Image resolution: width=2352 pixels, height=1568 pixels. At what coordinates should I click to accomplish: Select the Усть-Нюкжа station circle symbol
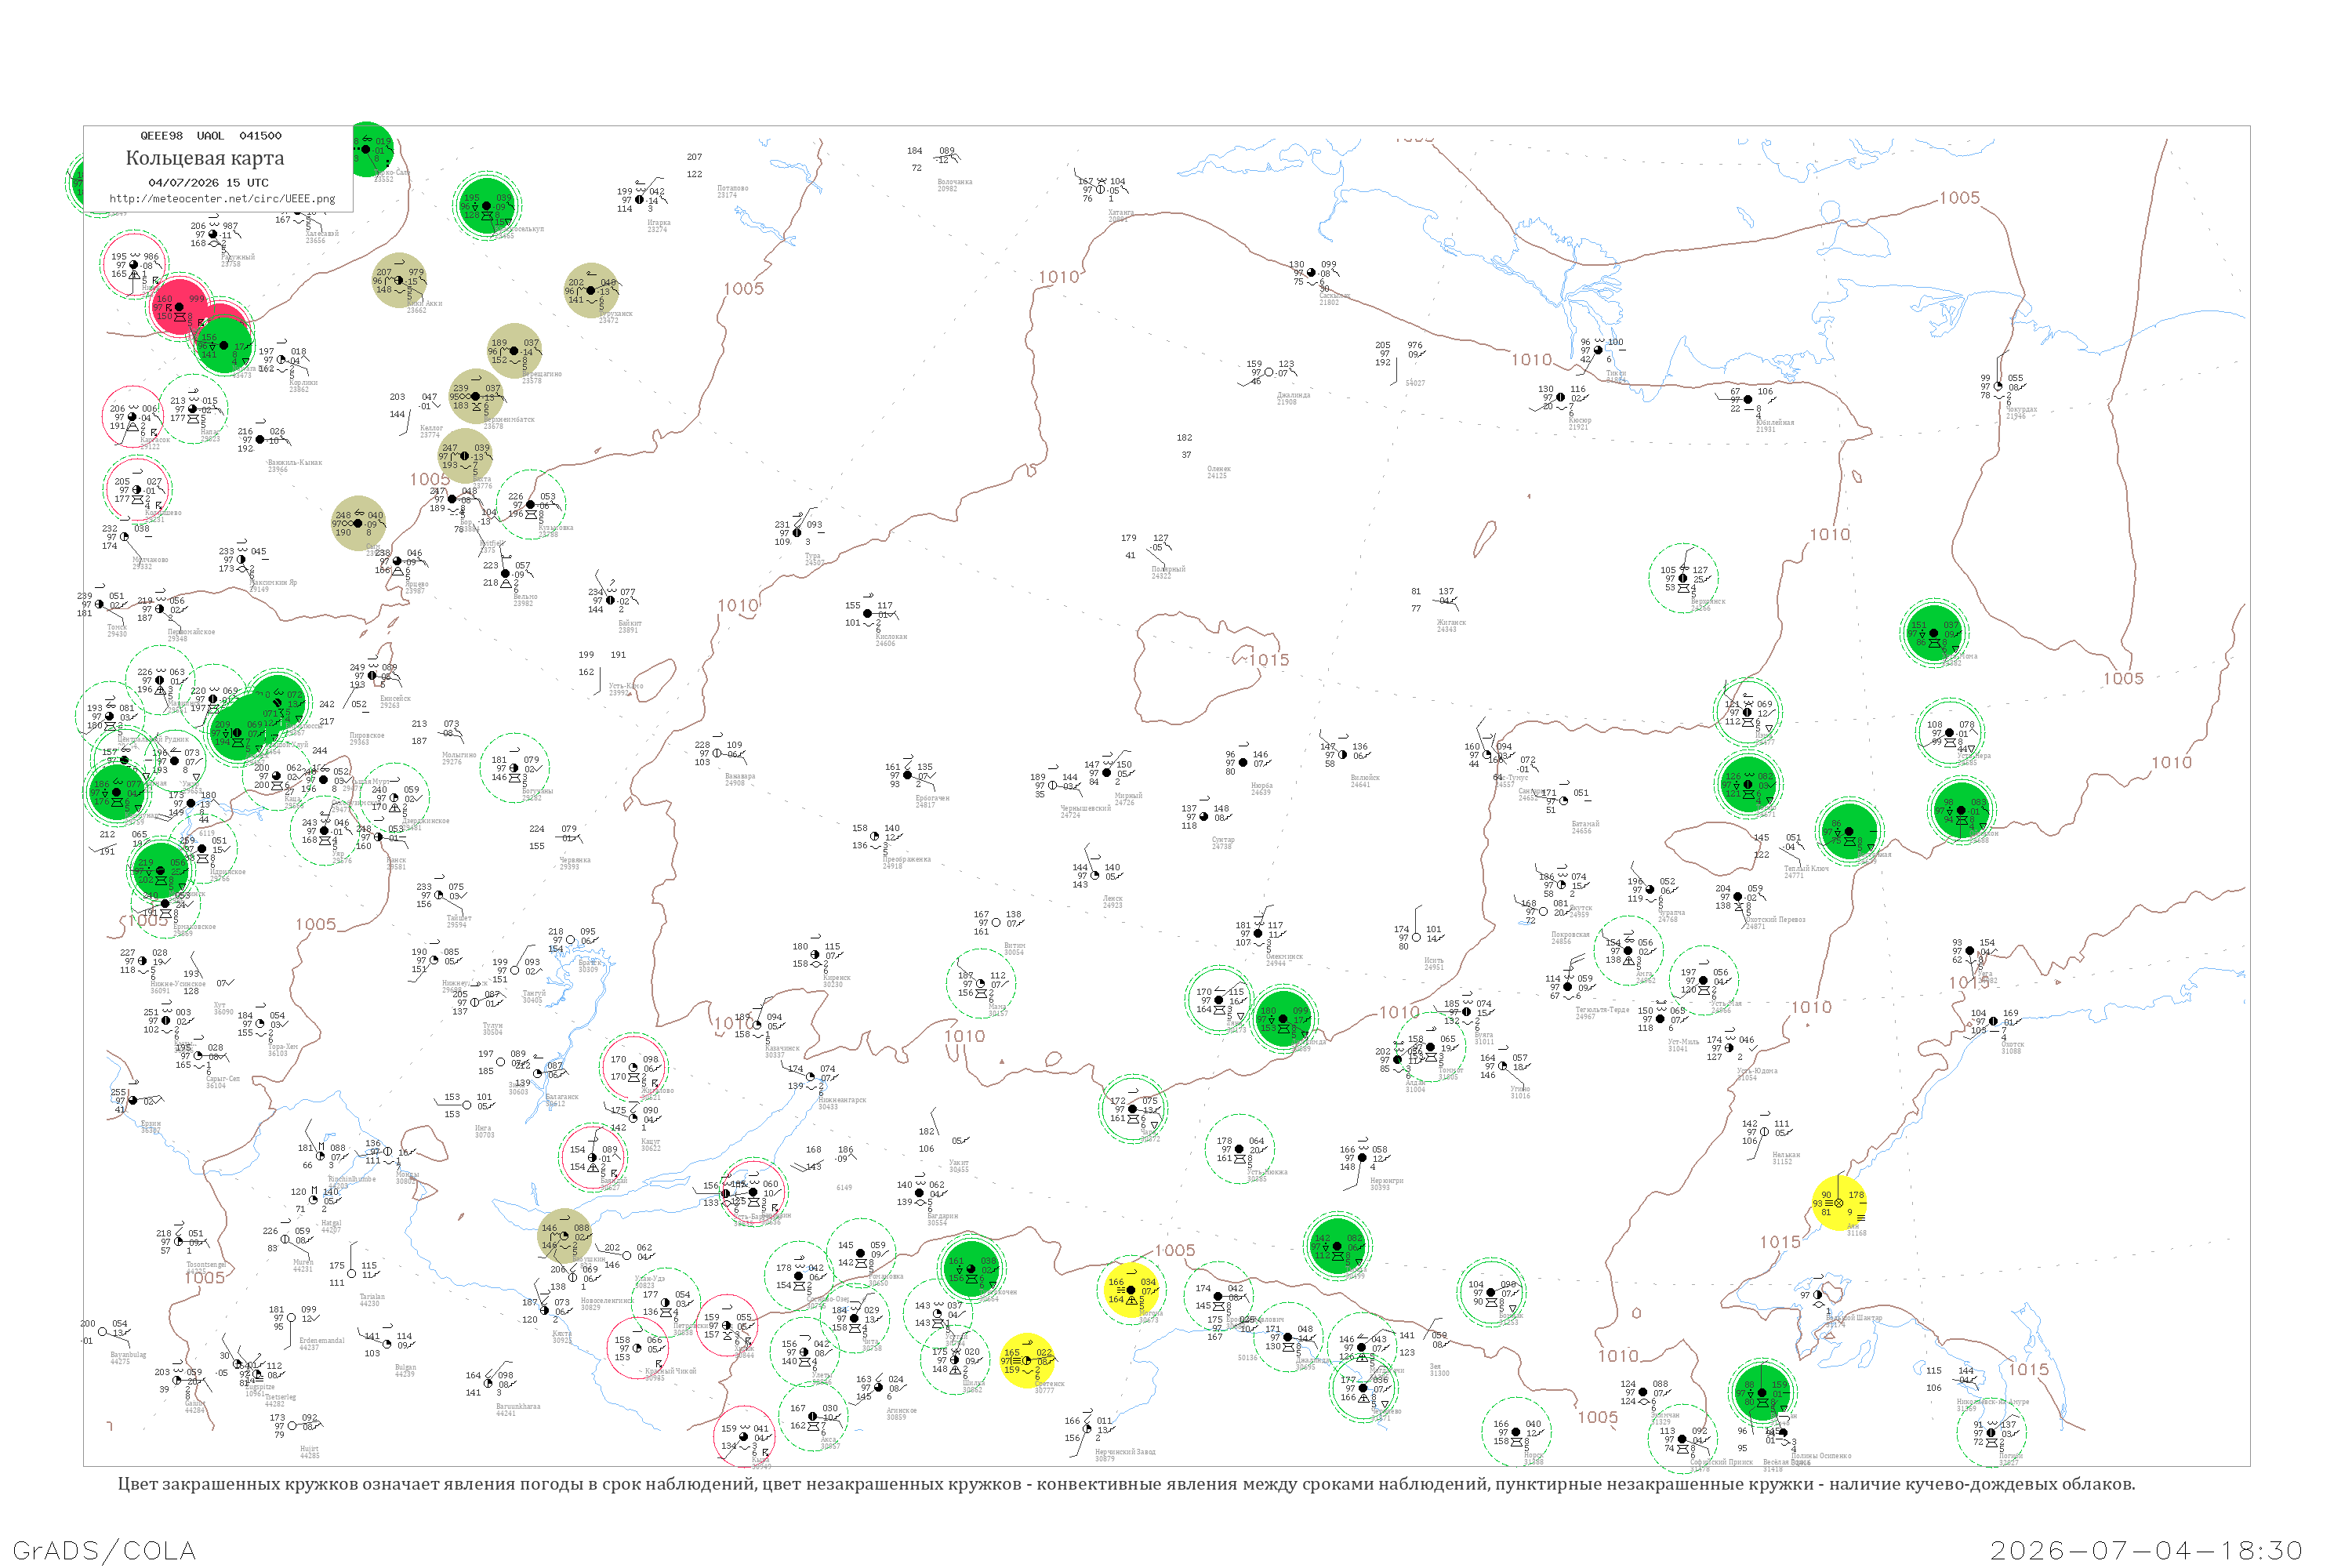[1240, 1149]
